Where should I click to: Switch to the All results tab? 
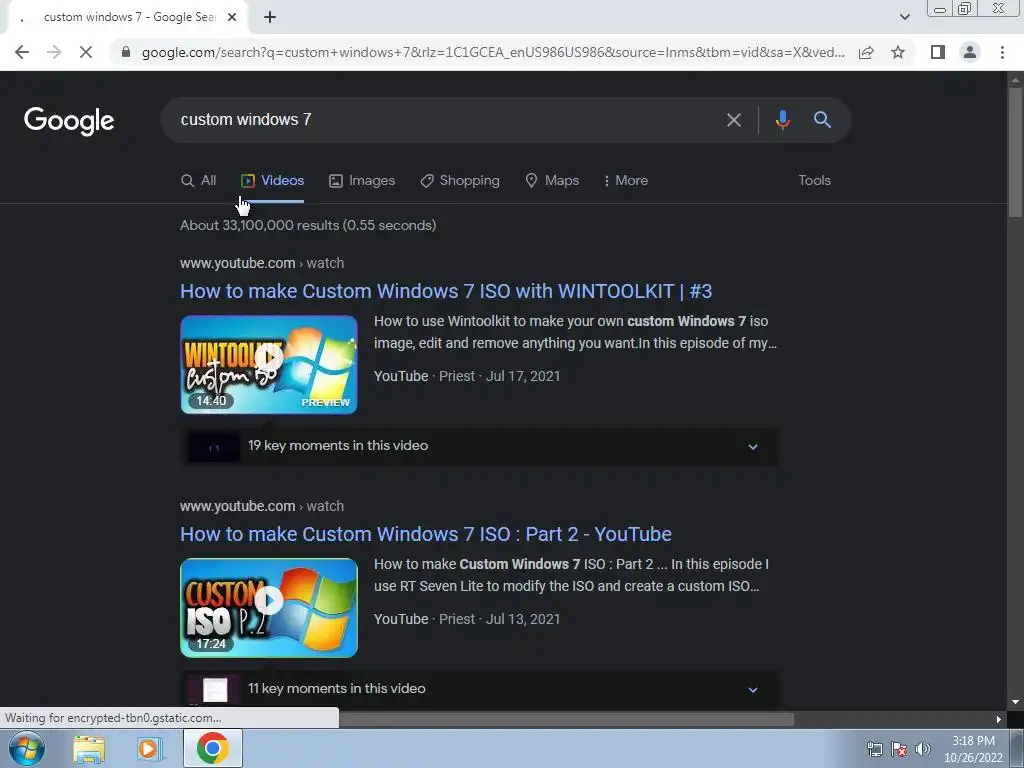(199, 181)
